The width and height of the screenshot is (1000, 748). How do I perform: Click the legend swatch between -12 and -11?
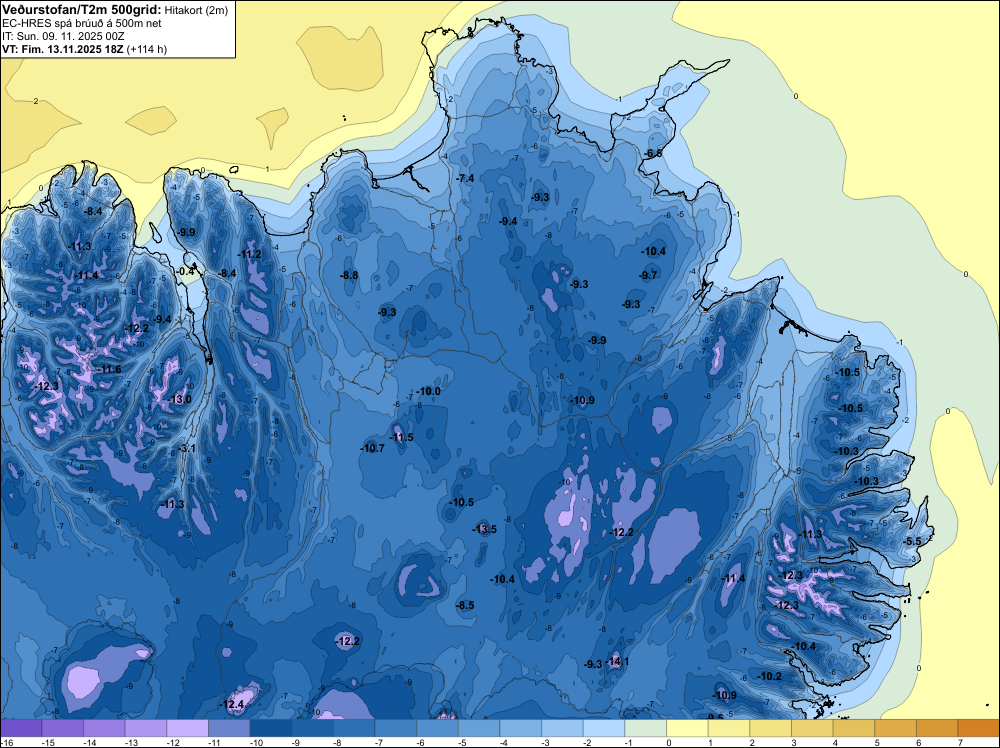coord(188,728)
